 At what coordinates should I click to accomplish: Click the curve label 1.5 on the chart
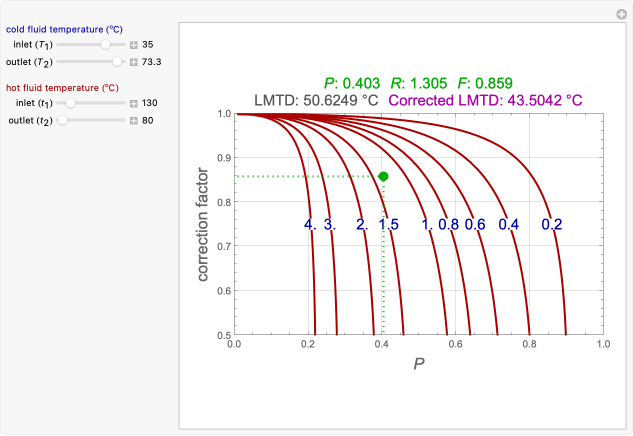388,225
